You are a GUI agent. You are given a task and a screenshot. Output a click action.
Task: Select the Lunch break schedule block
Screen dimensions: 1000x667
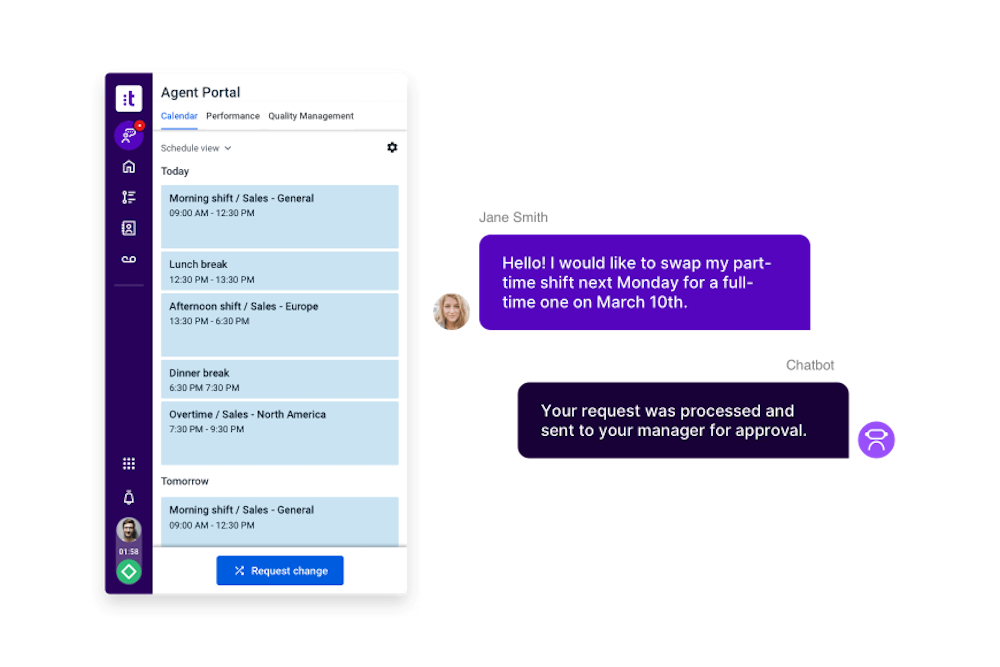pyautogui.click(x=280, y=271)
